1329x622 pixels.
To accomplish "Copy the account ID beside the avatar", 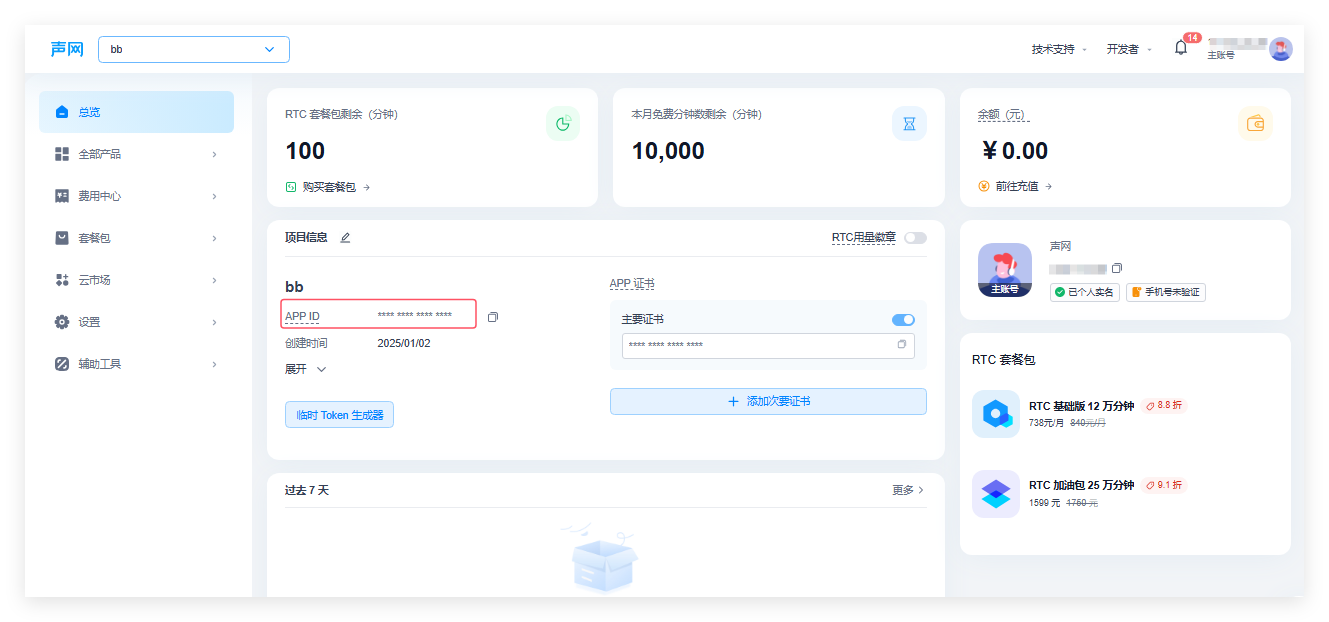I will pyautogui.click(x=1117, y=268).
